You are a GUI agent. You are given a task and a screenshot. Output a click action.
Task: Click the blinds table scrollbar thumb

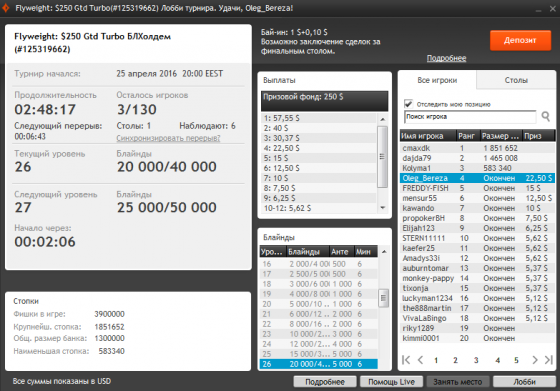tap(383, 298)
